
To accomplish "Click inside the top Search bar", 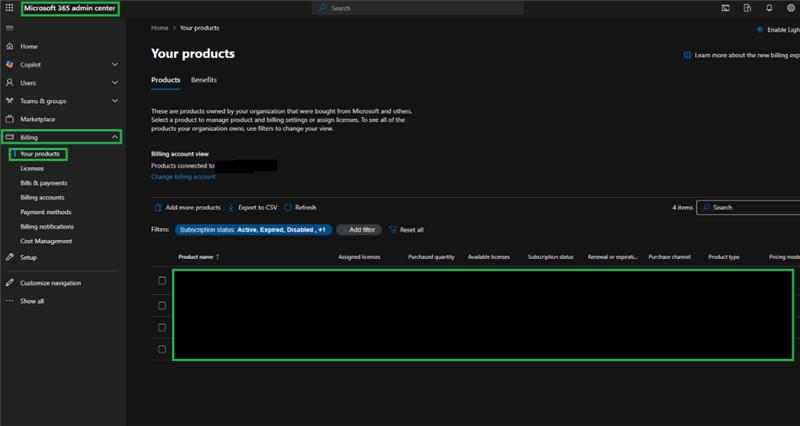I will [418, 8].
